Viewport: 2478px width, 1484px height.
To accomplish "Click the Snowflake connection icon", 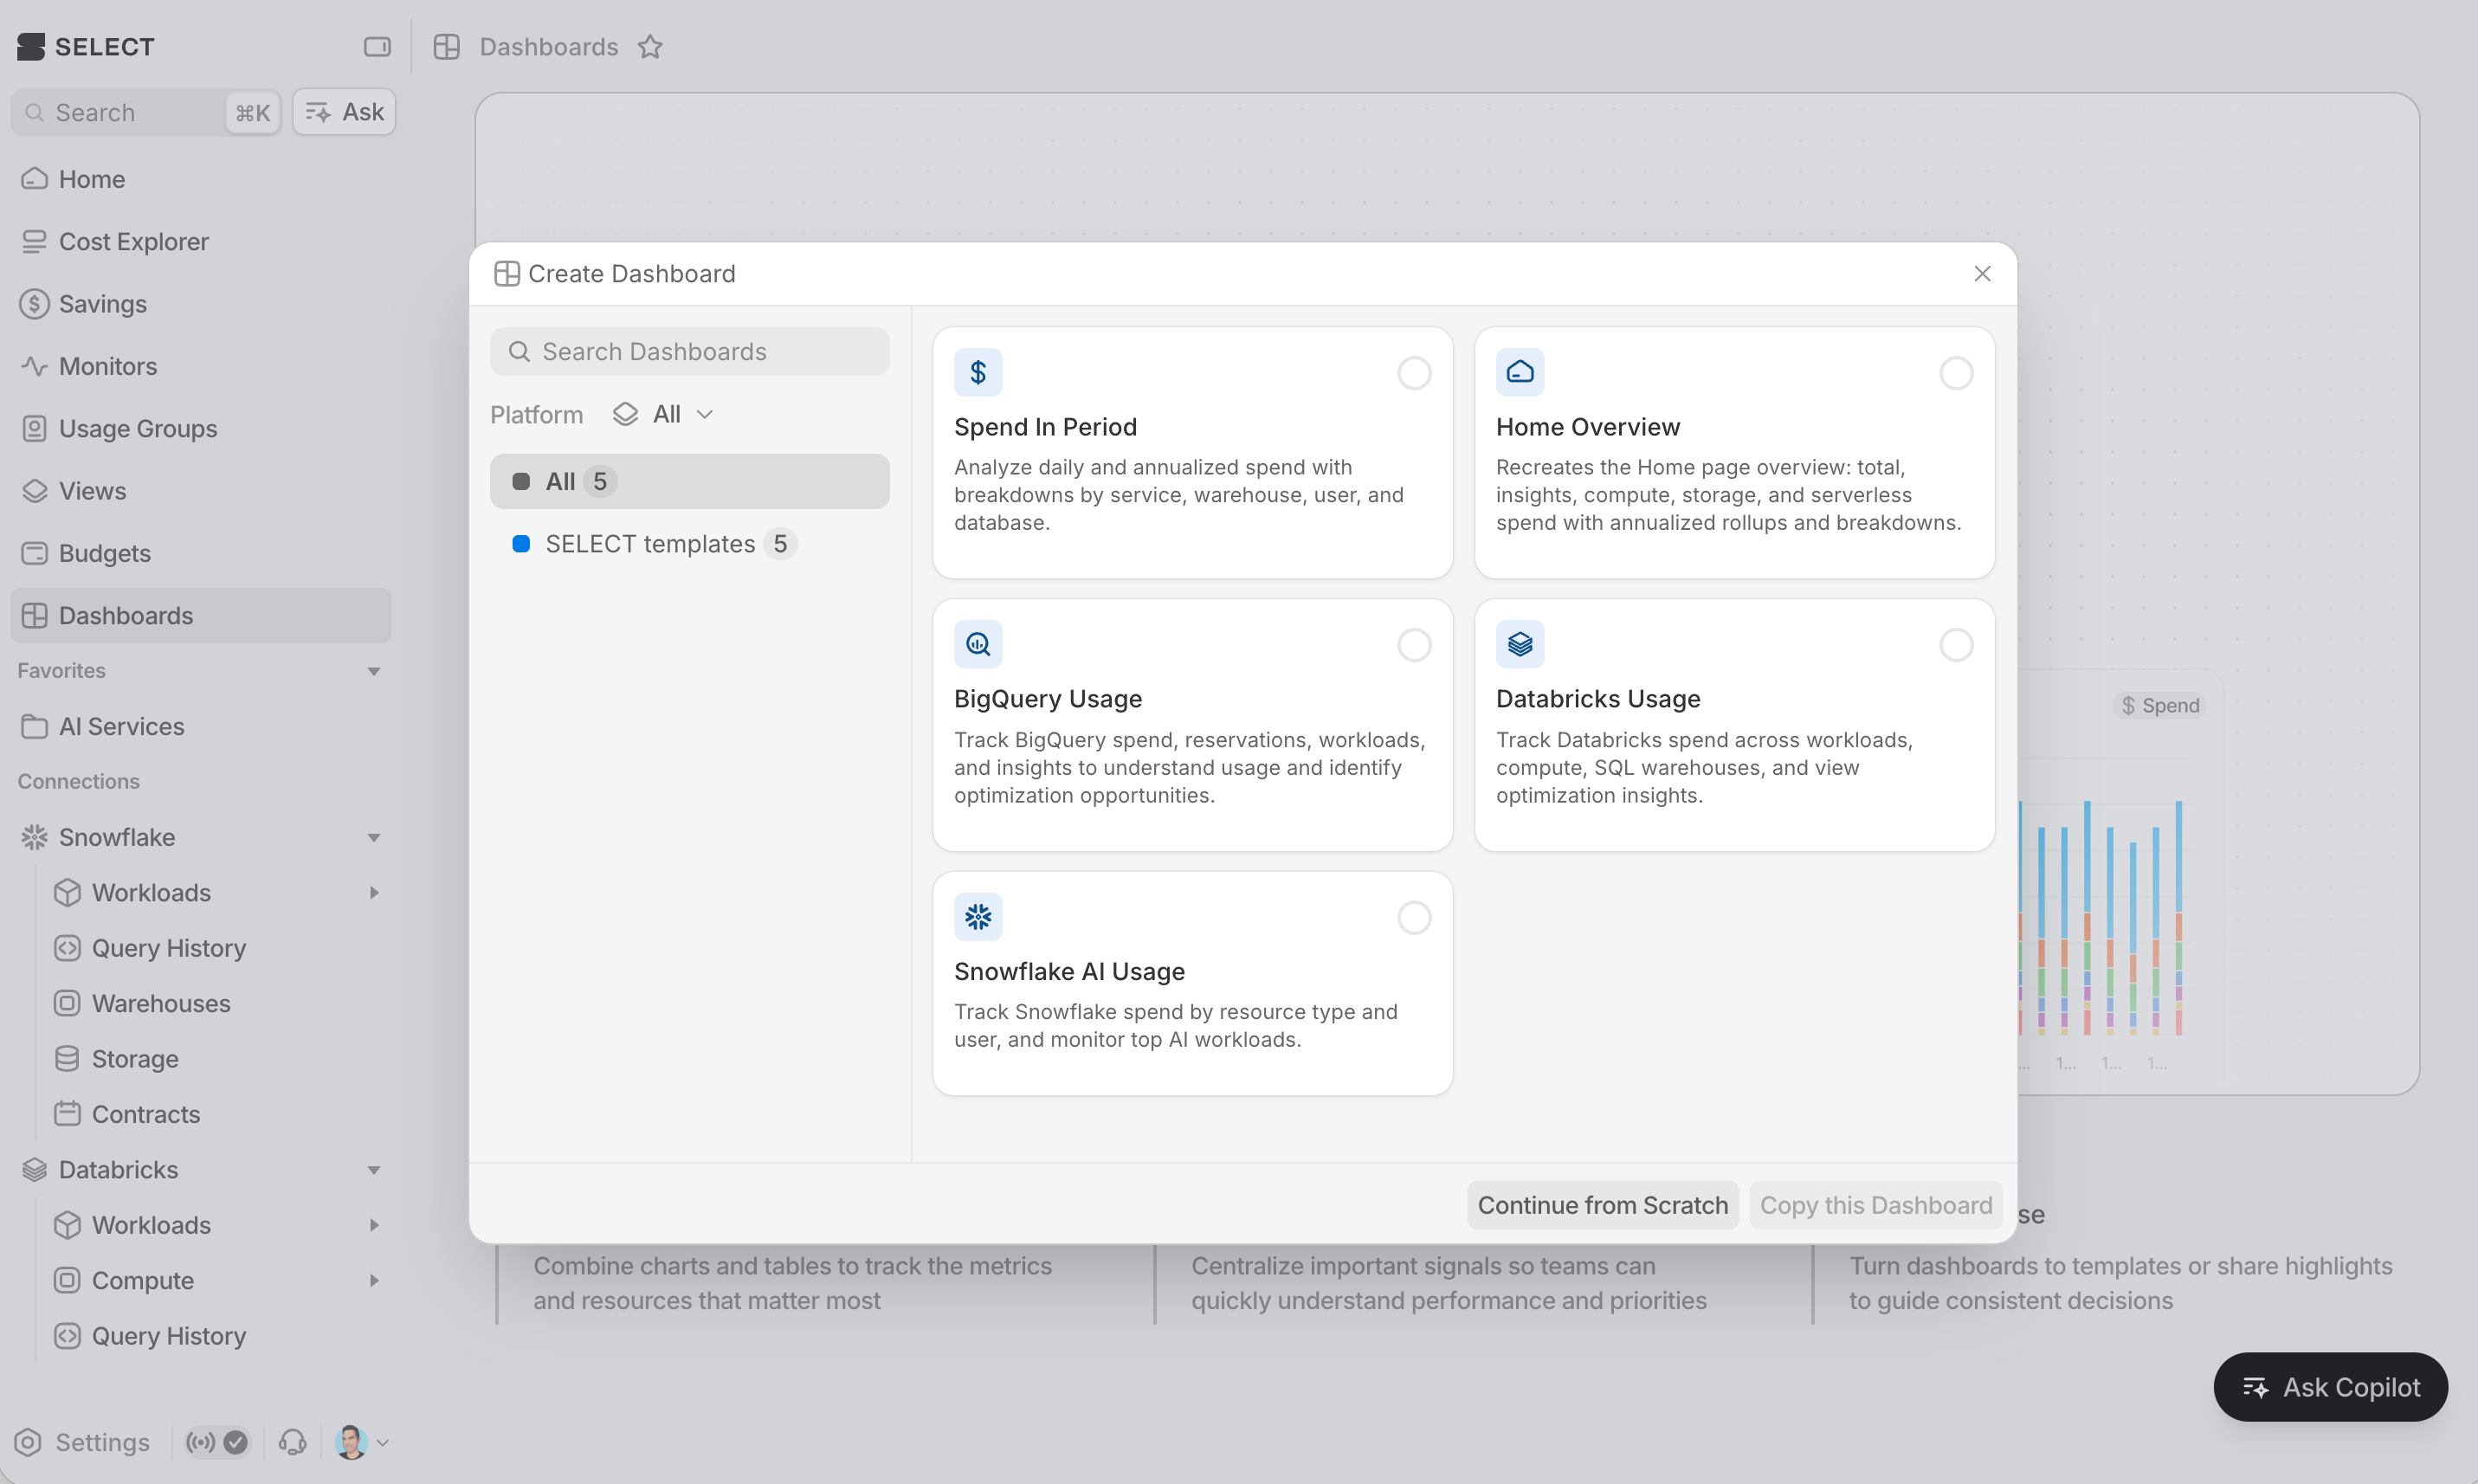I will [x=35, y=837].
